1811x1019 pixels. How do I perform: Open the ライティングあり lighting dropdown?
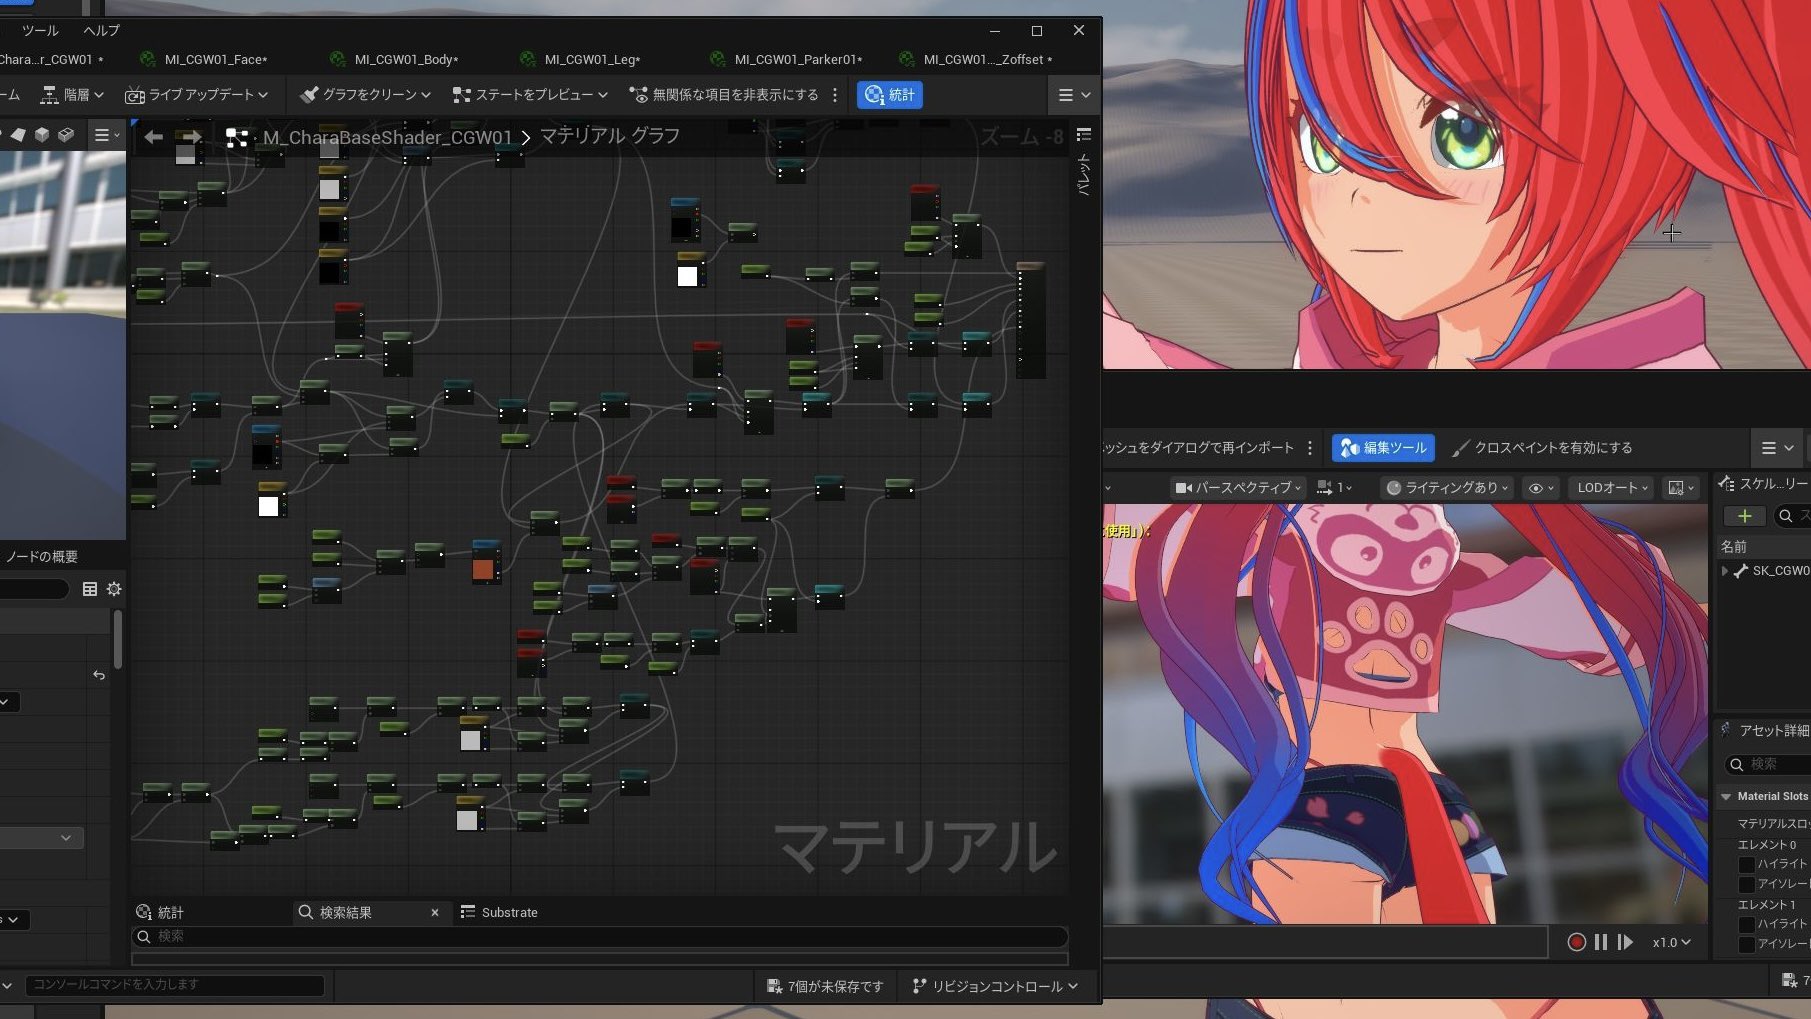(1446, 488)
